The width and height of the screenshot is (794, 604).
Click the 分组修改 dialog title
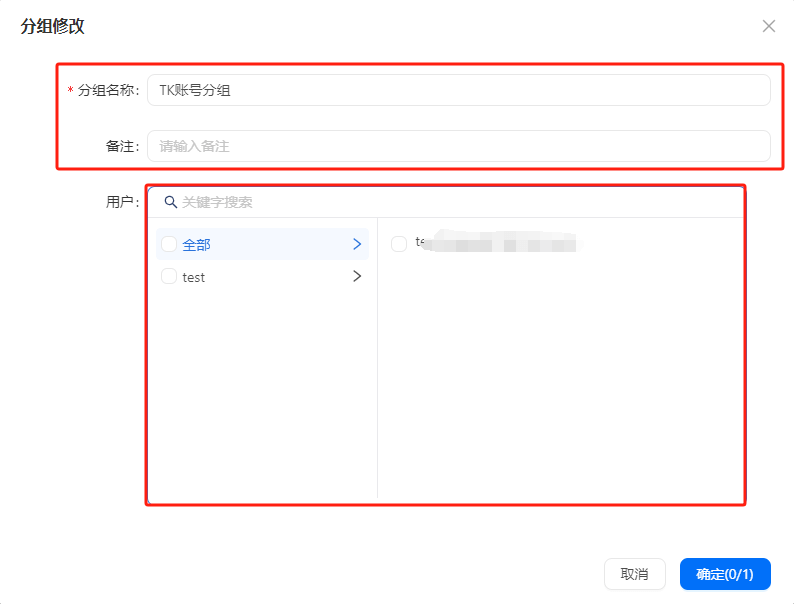(53, 26)
